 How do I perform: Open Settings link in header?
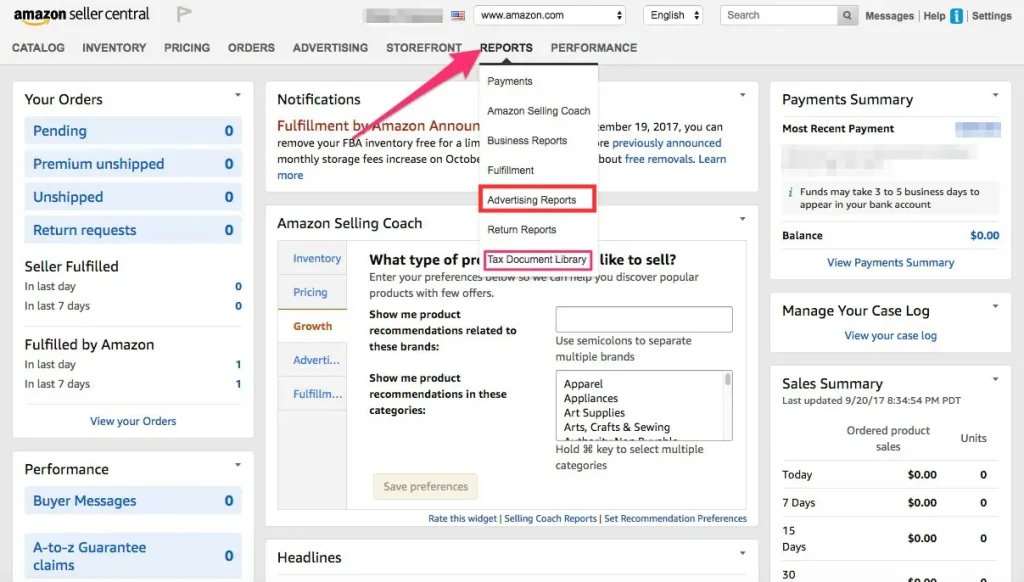point(991,16)
